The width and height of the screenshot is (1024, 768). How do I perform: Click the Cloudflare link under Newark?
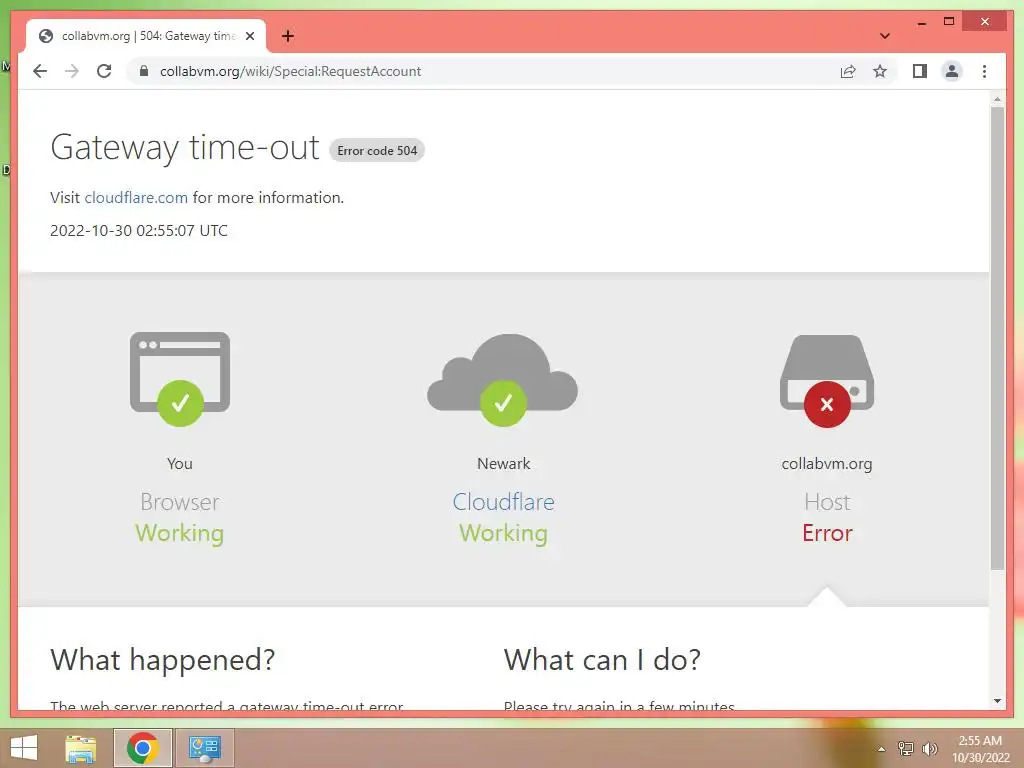pyautogui.click(x=504, y=502)
